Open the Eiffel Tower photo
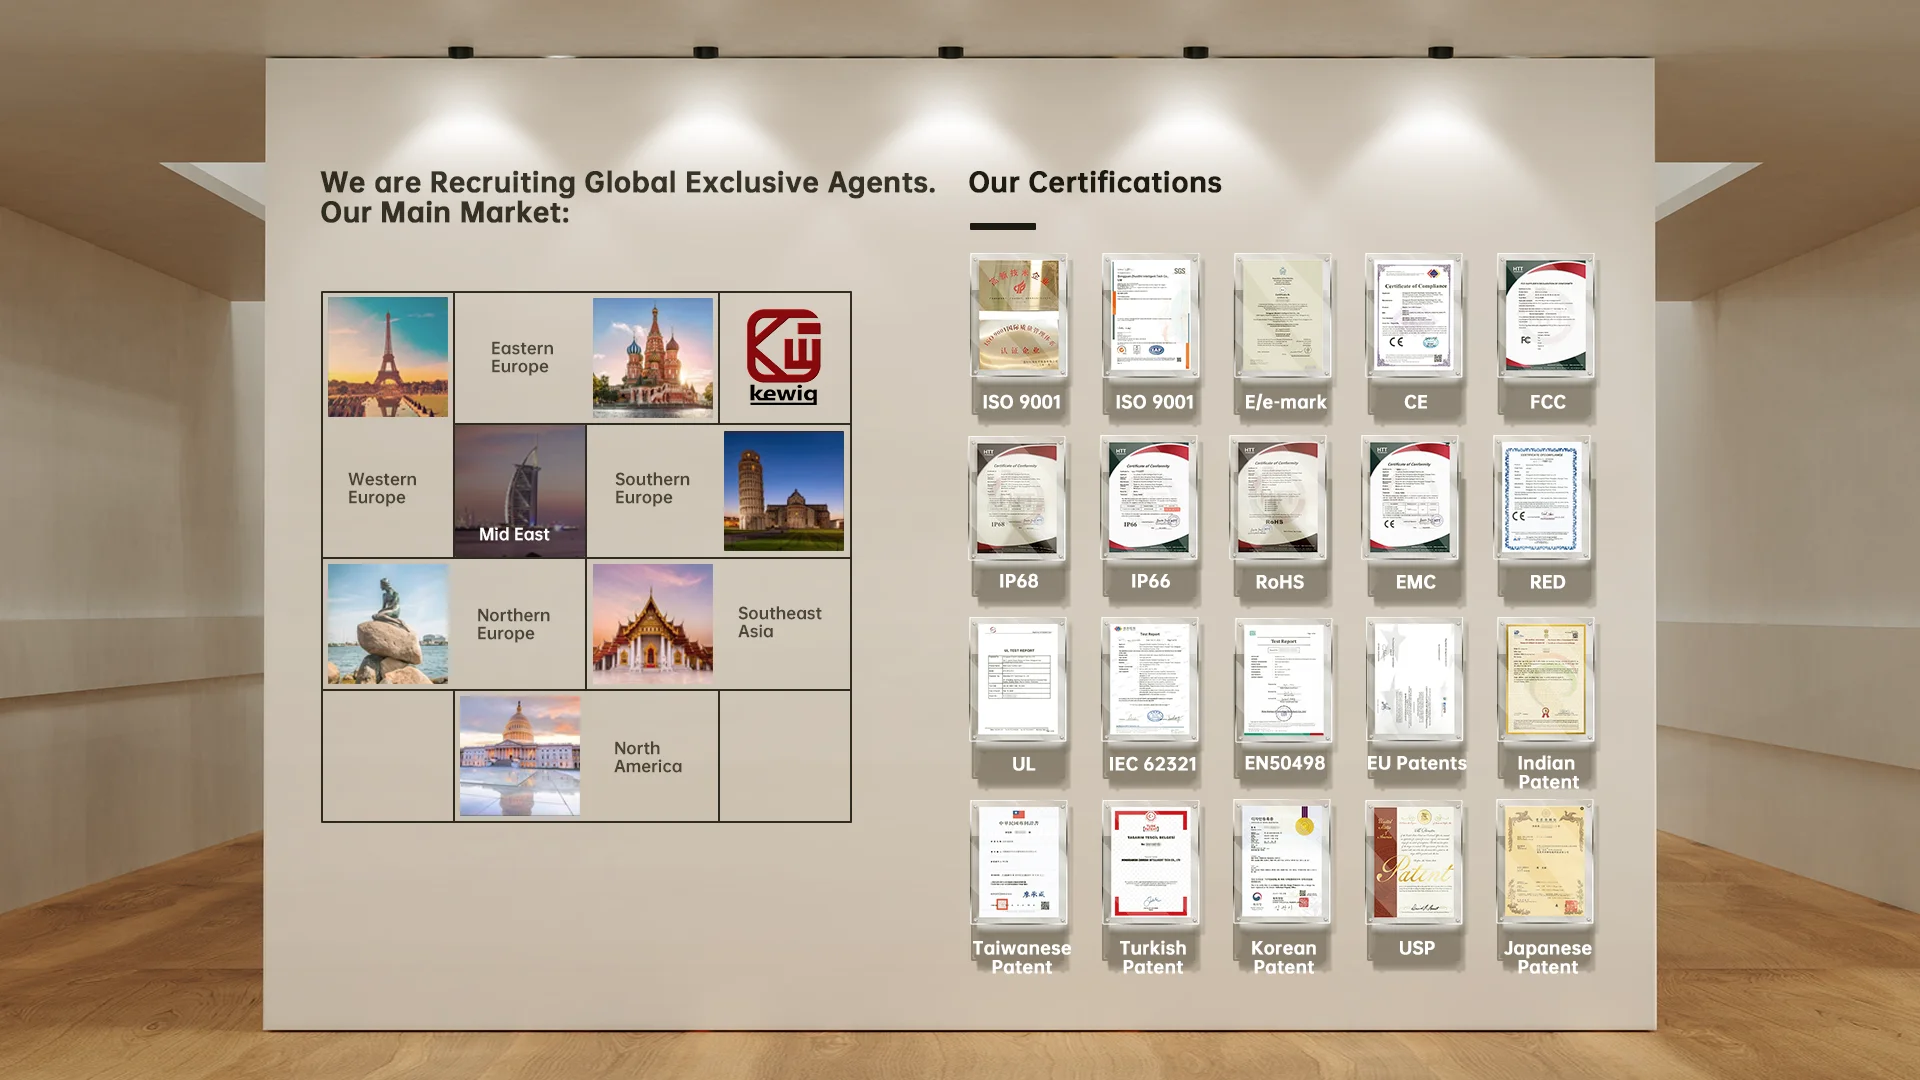Viewport: 1920px width, 1080px height. (388, 357)
